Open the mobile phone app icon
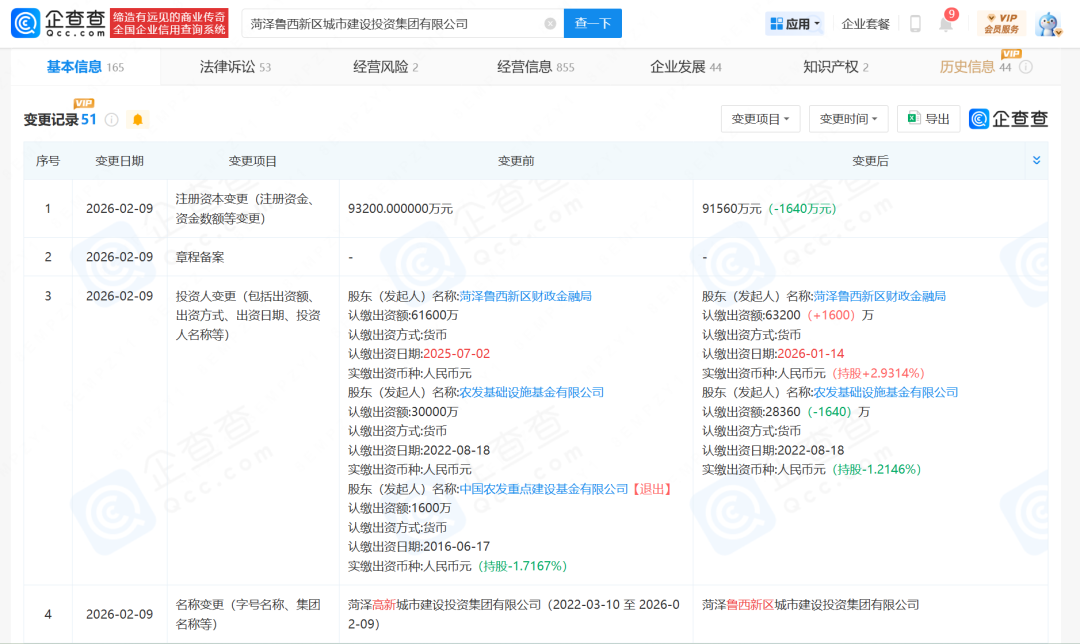 [x=915, y=24]
